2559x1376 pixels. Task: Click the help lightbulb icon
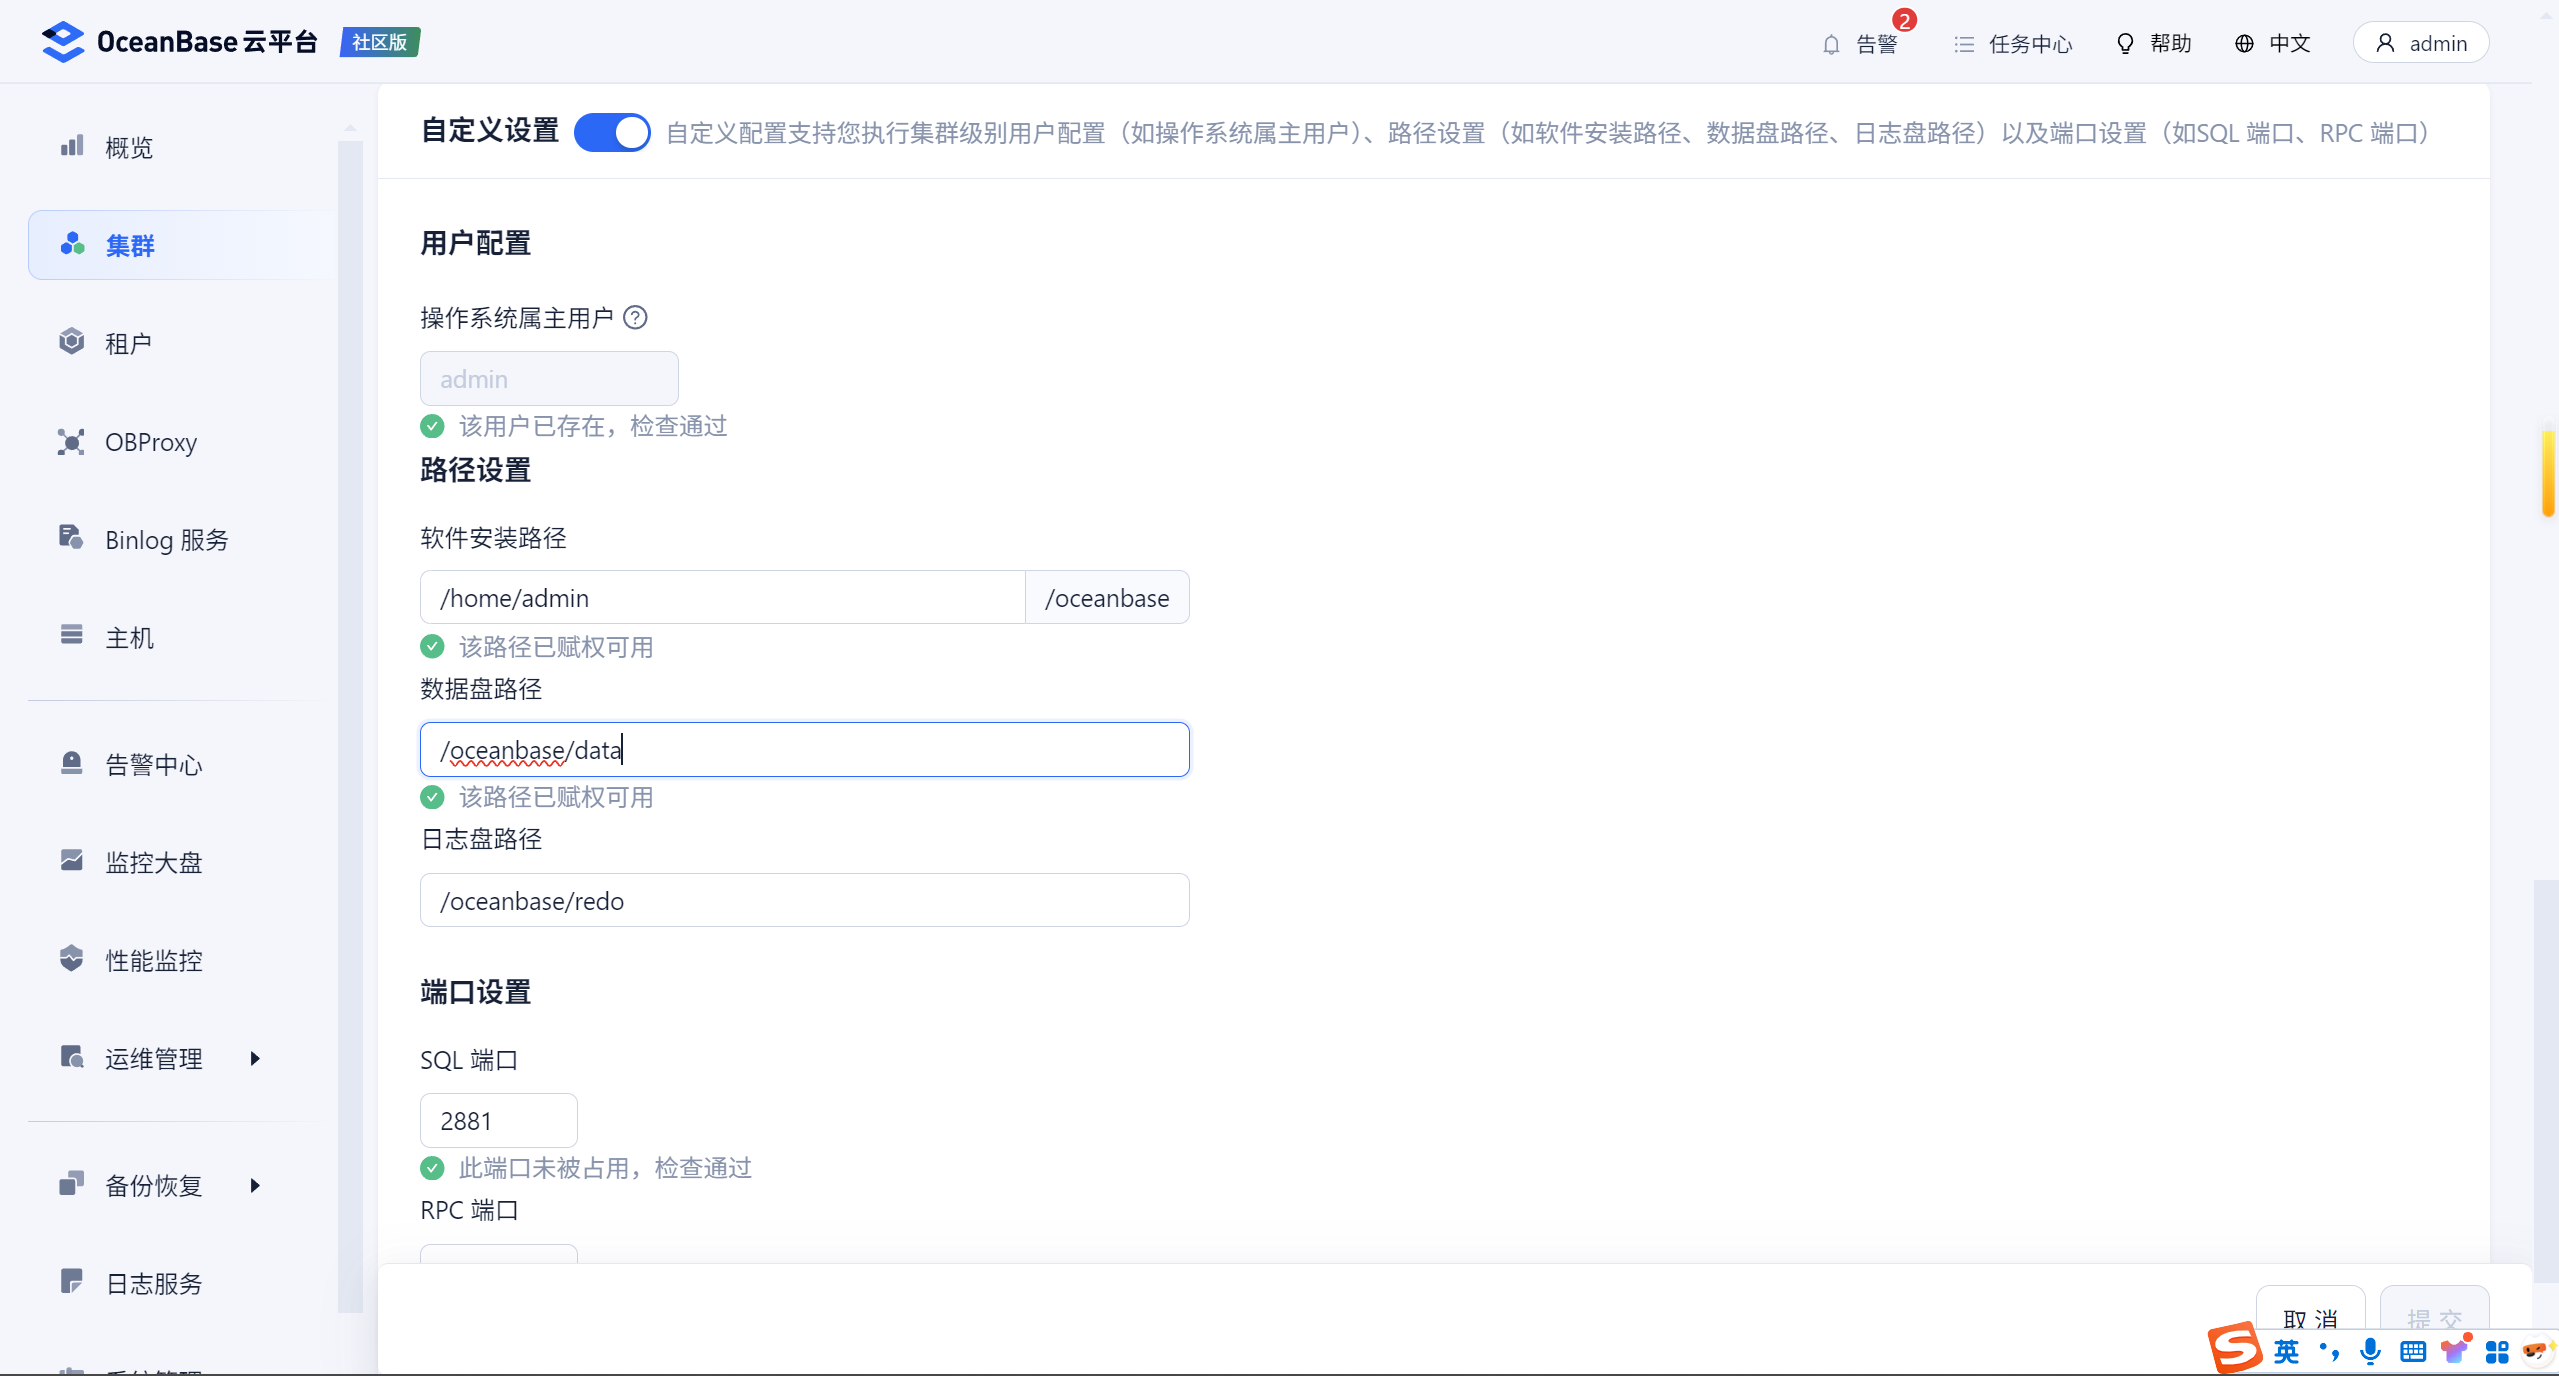[2125, 44]
